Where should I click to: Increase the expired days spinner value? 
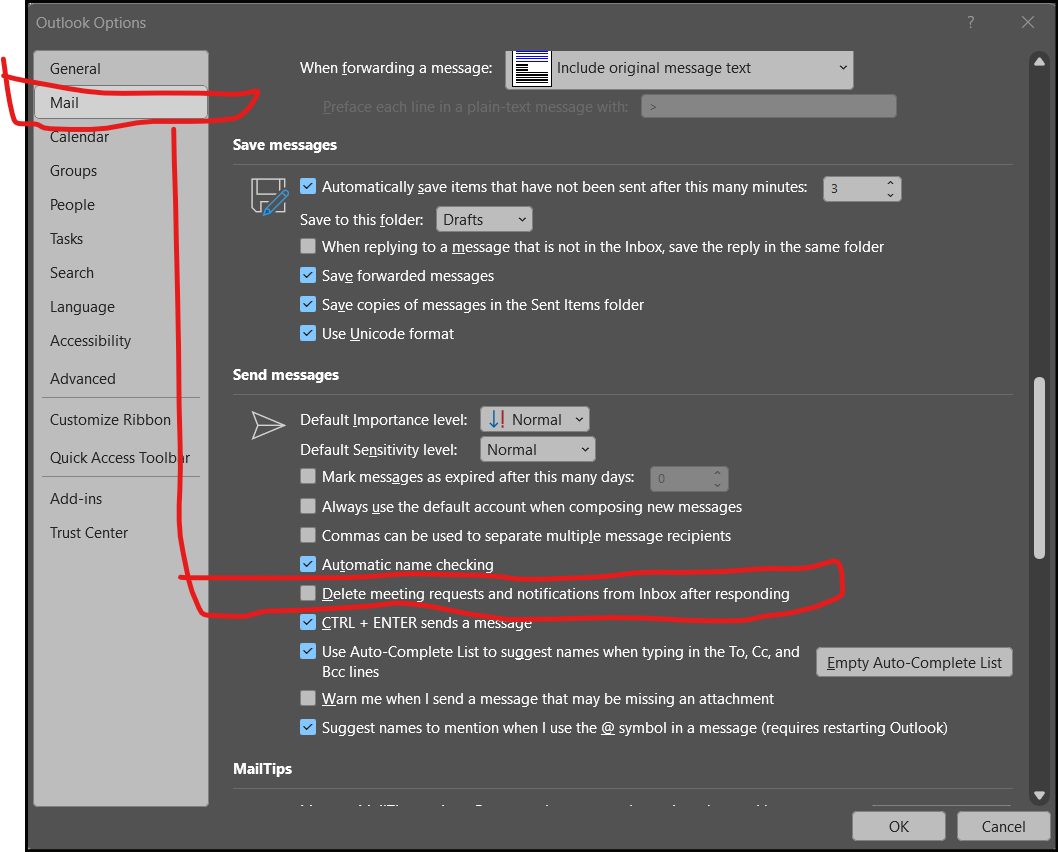pos(717,473)
